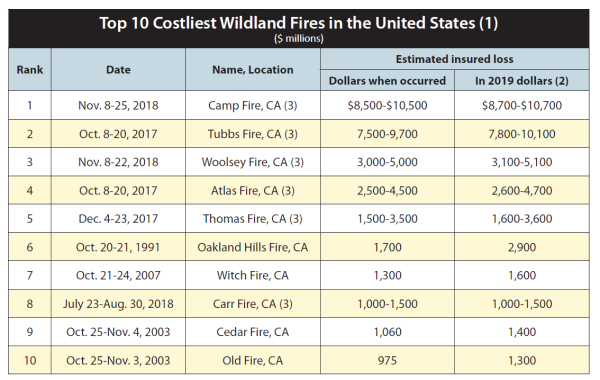The height and width of the screenshot is (380, 600).
Task: Click the Camp Fire, CA (3) cell
Action: pos(253,105)
